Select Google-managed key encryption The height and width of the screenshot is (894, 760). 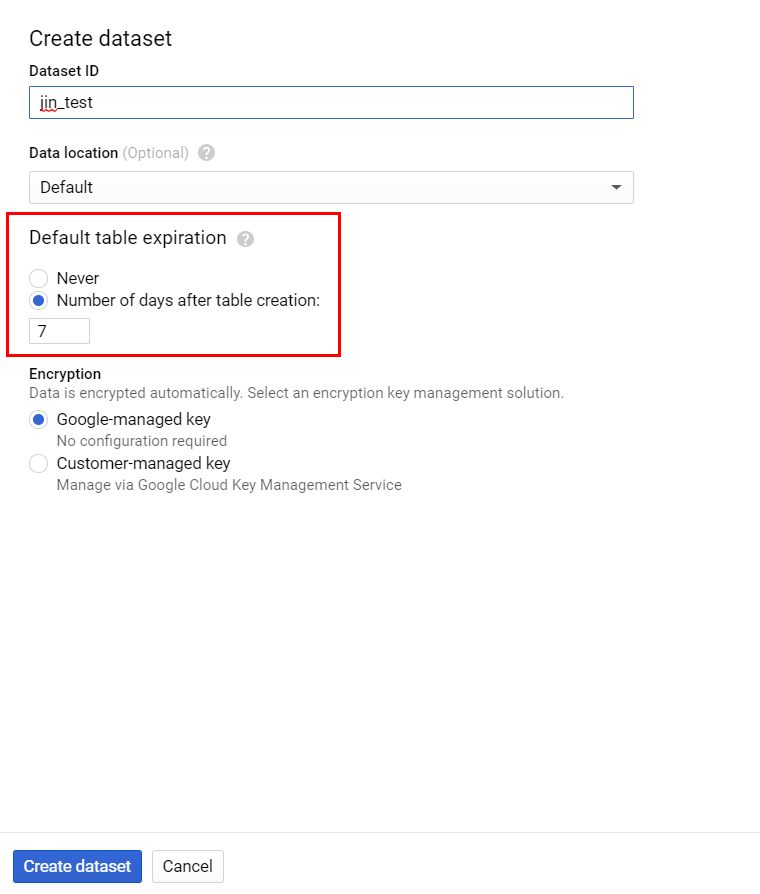37,419
